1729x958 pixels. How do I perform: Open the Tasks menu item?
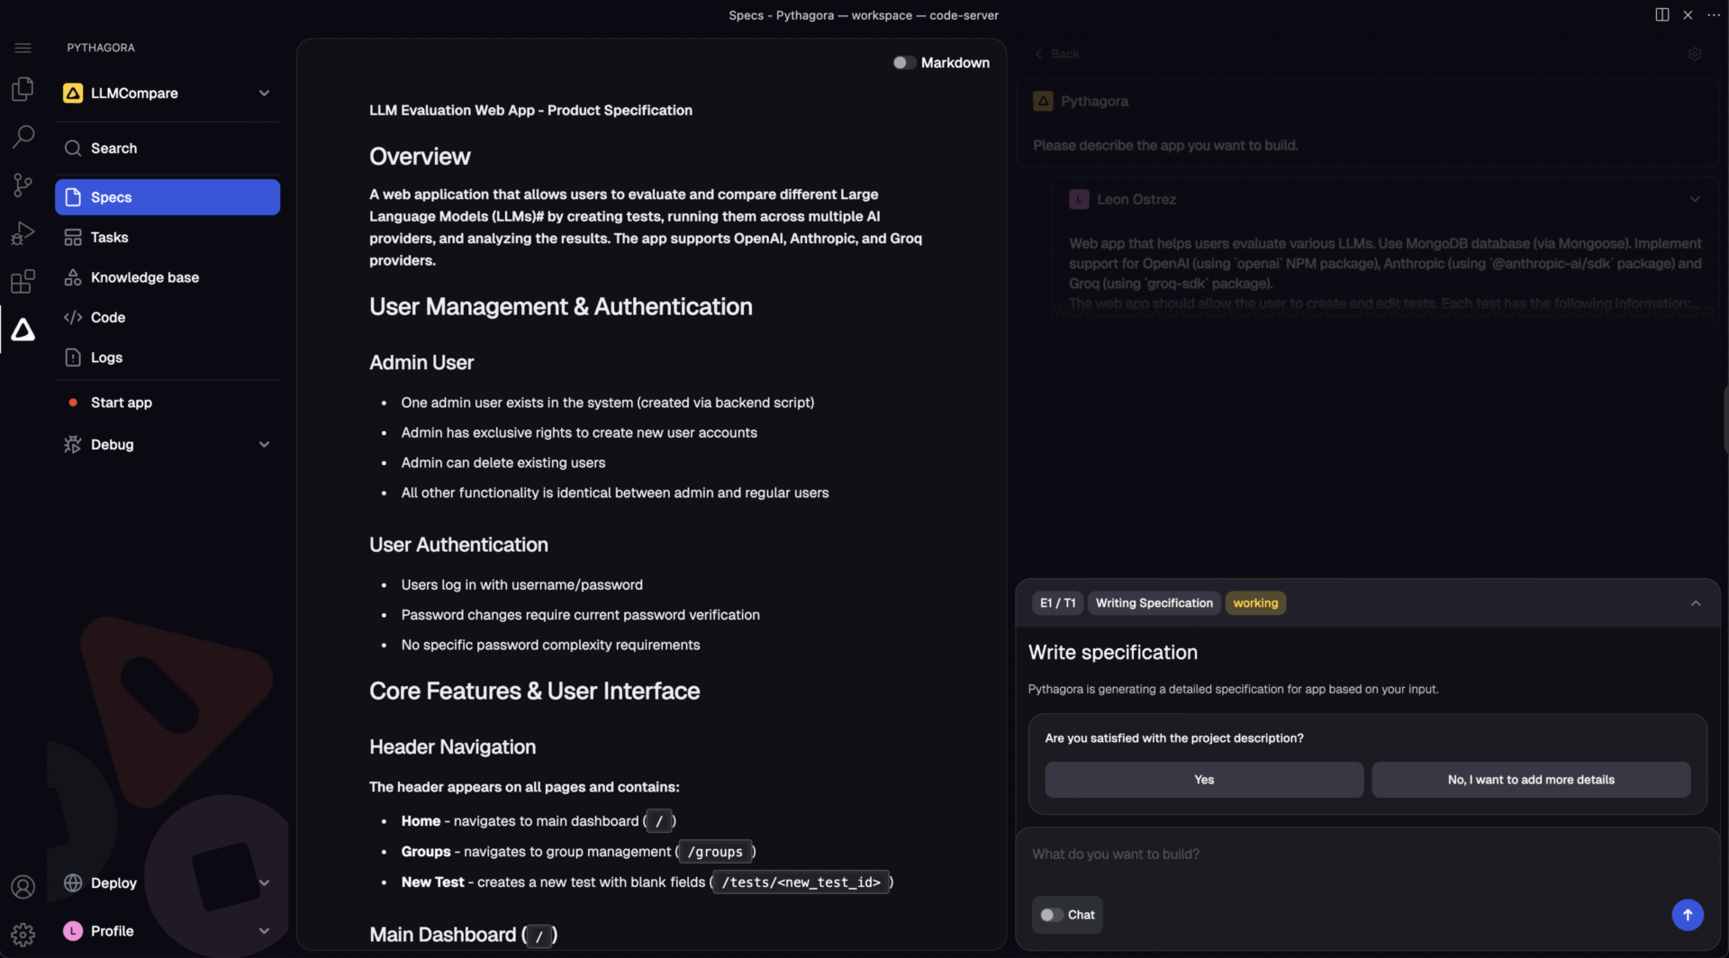pos(168,237)
